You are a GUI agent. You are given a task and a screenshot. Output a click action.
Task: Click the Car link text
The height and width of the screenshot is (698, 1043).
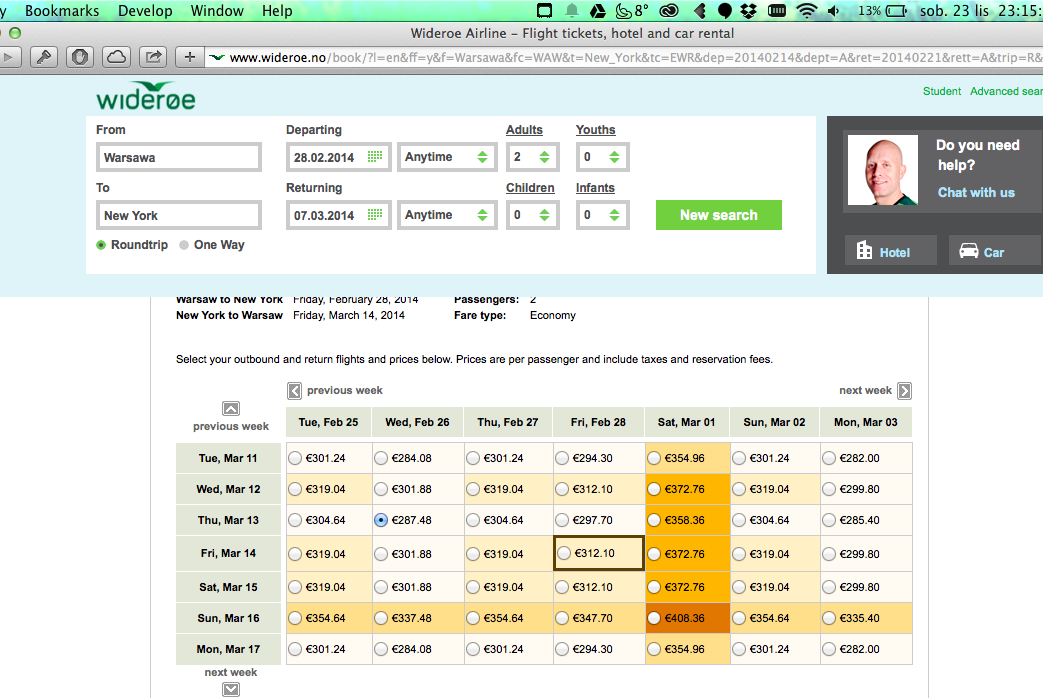[994, 252]
